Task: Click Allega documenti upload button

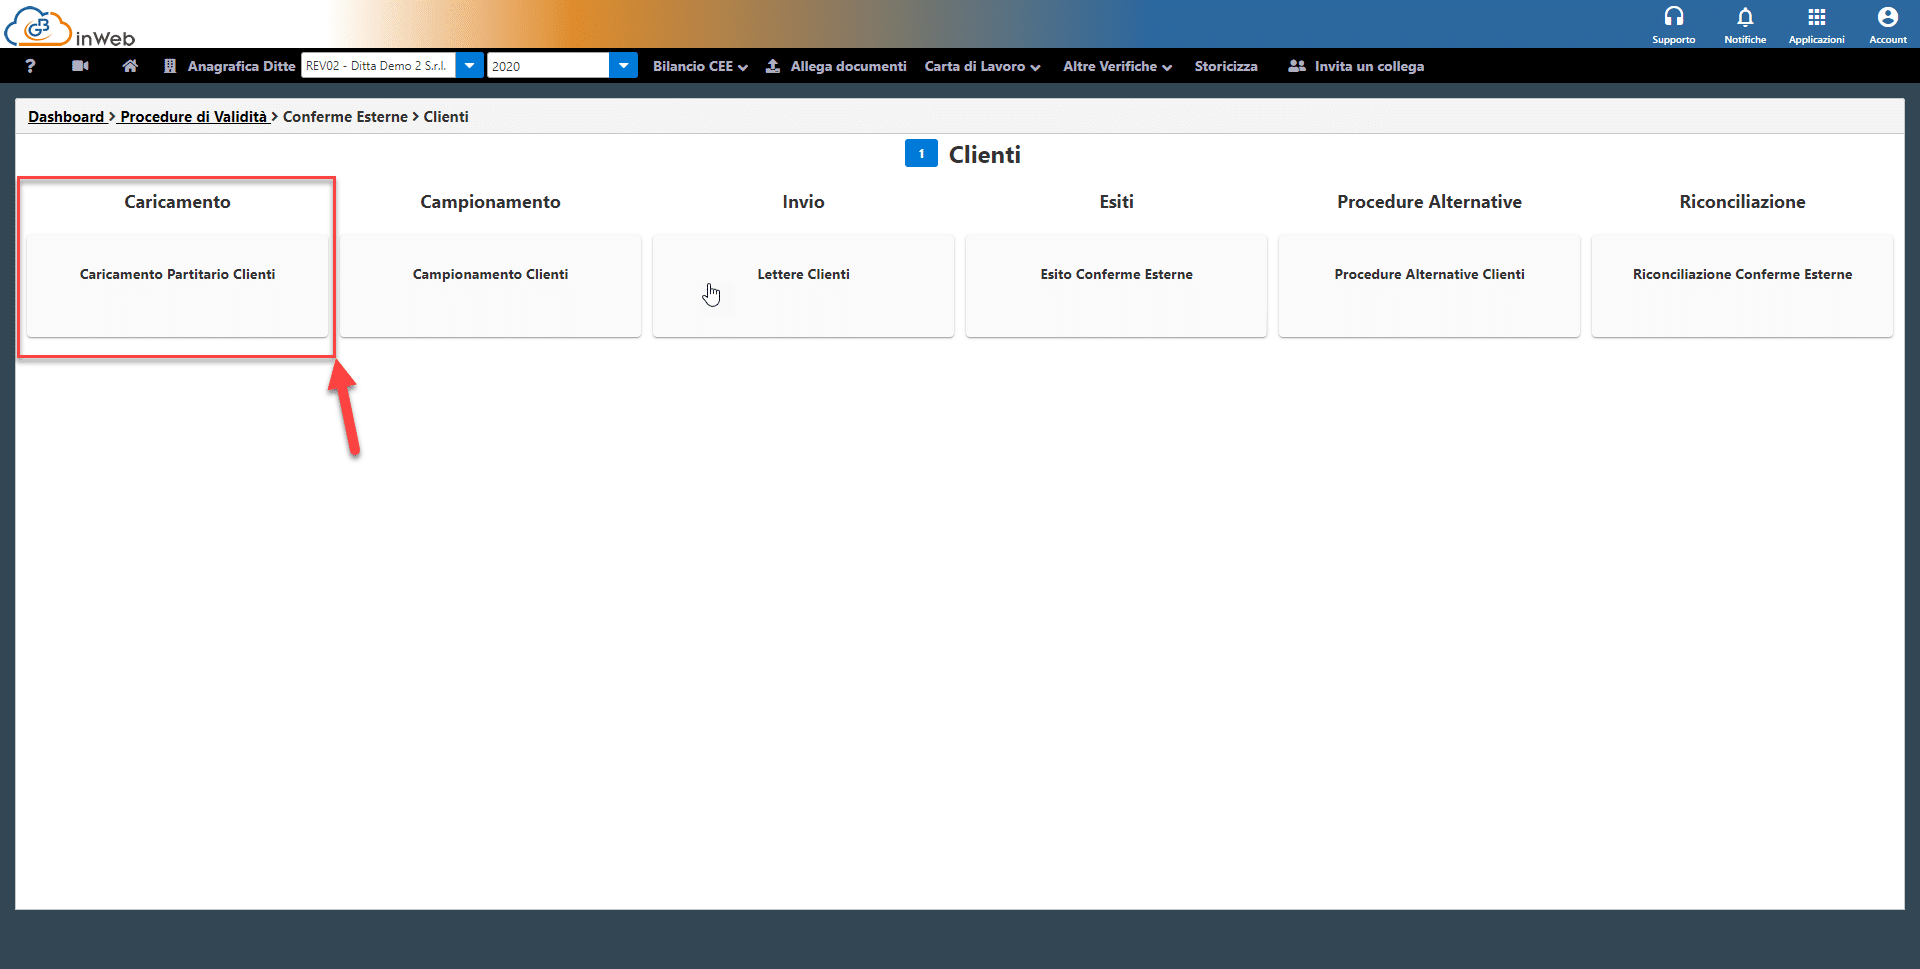Action: click(x=837, y=66)
